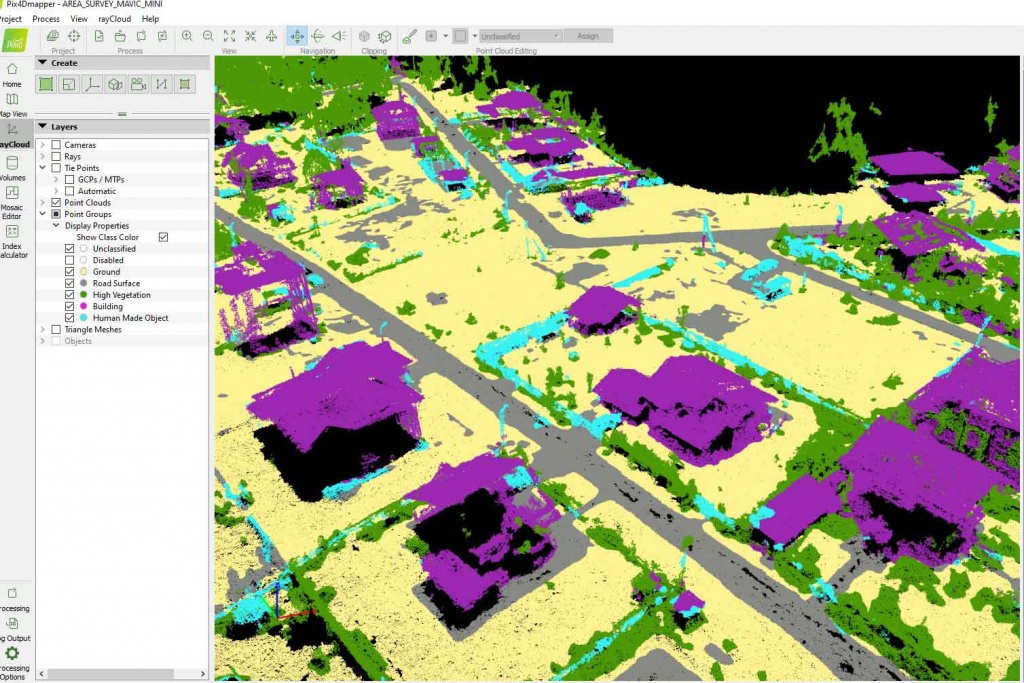Click the cyan Human Made Object color swatch
Viewport: 1024px width, 683px height.
click(83, 318)
